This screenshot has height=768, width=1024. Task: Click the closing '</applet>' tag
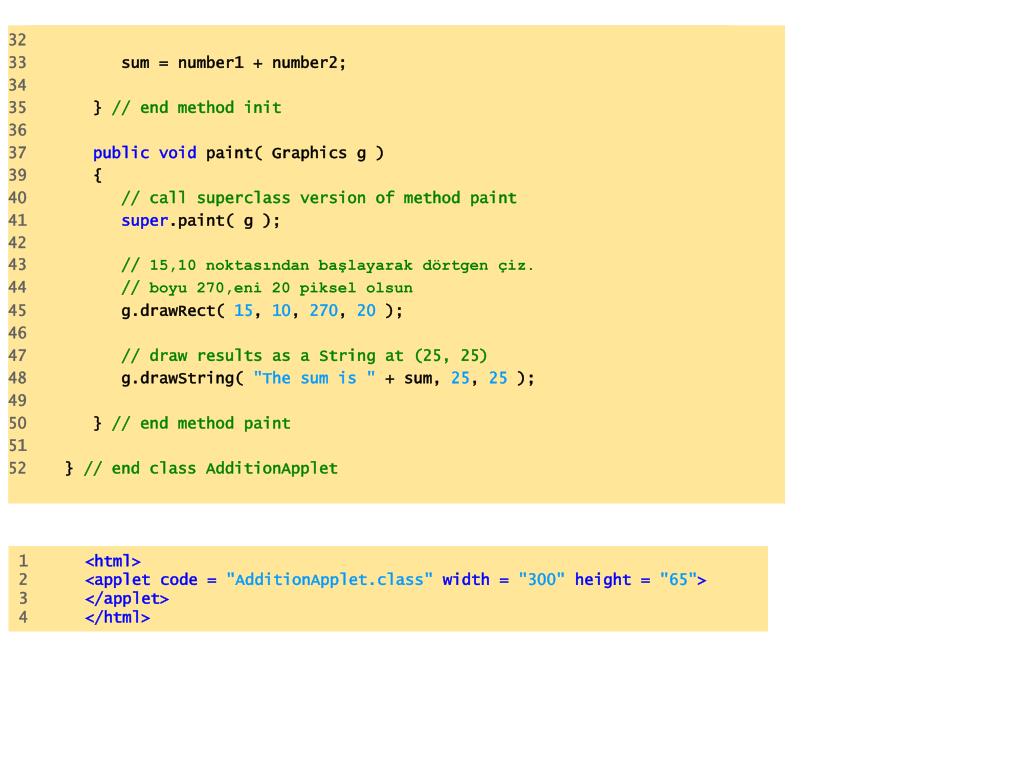(127, 599)
